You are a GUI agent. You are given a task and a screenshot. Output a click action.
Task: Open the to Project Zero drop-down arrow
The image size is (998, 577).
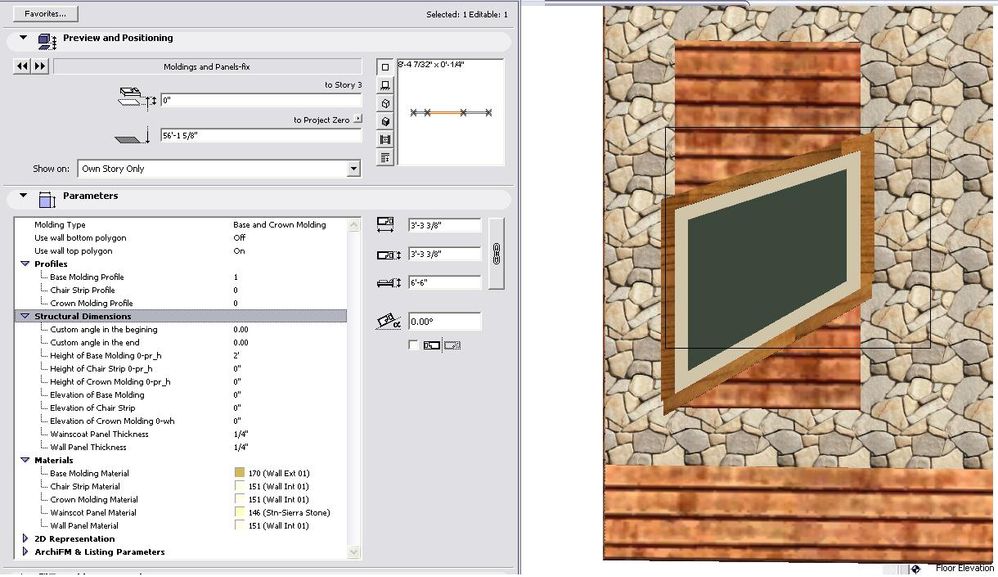358,118
